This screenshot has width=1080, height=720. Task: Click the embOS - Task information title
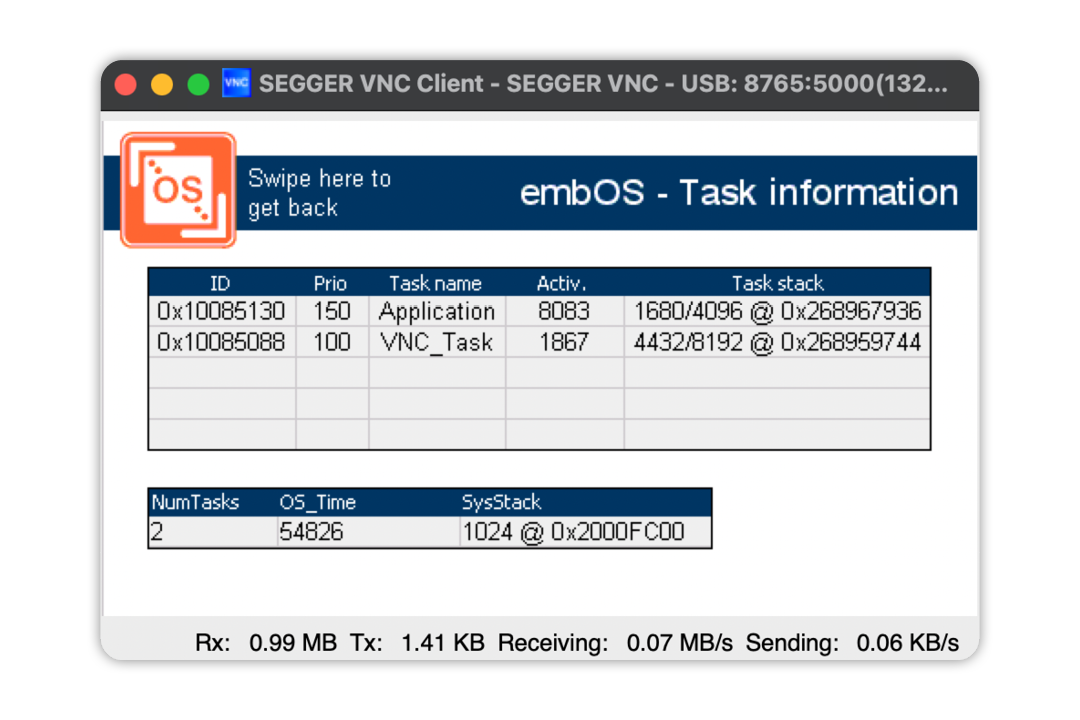[738, 192]
